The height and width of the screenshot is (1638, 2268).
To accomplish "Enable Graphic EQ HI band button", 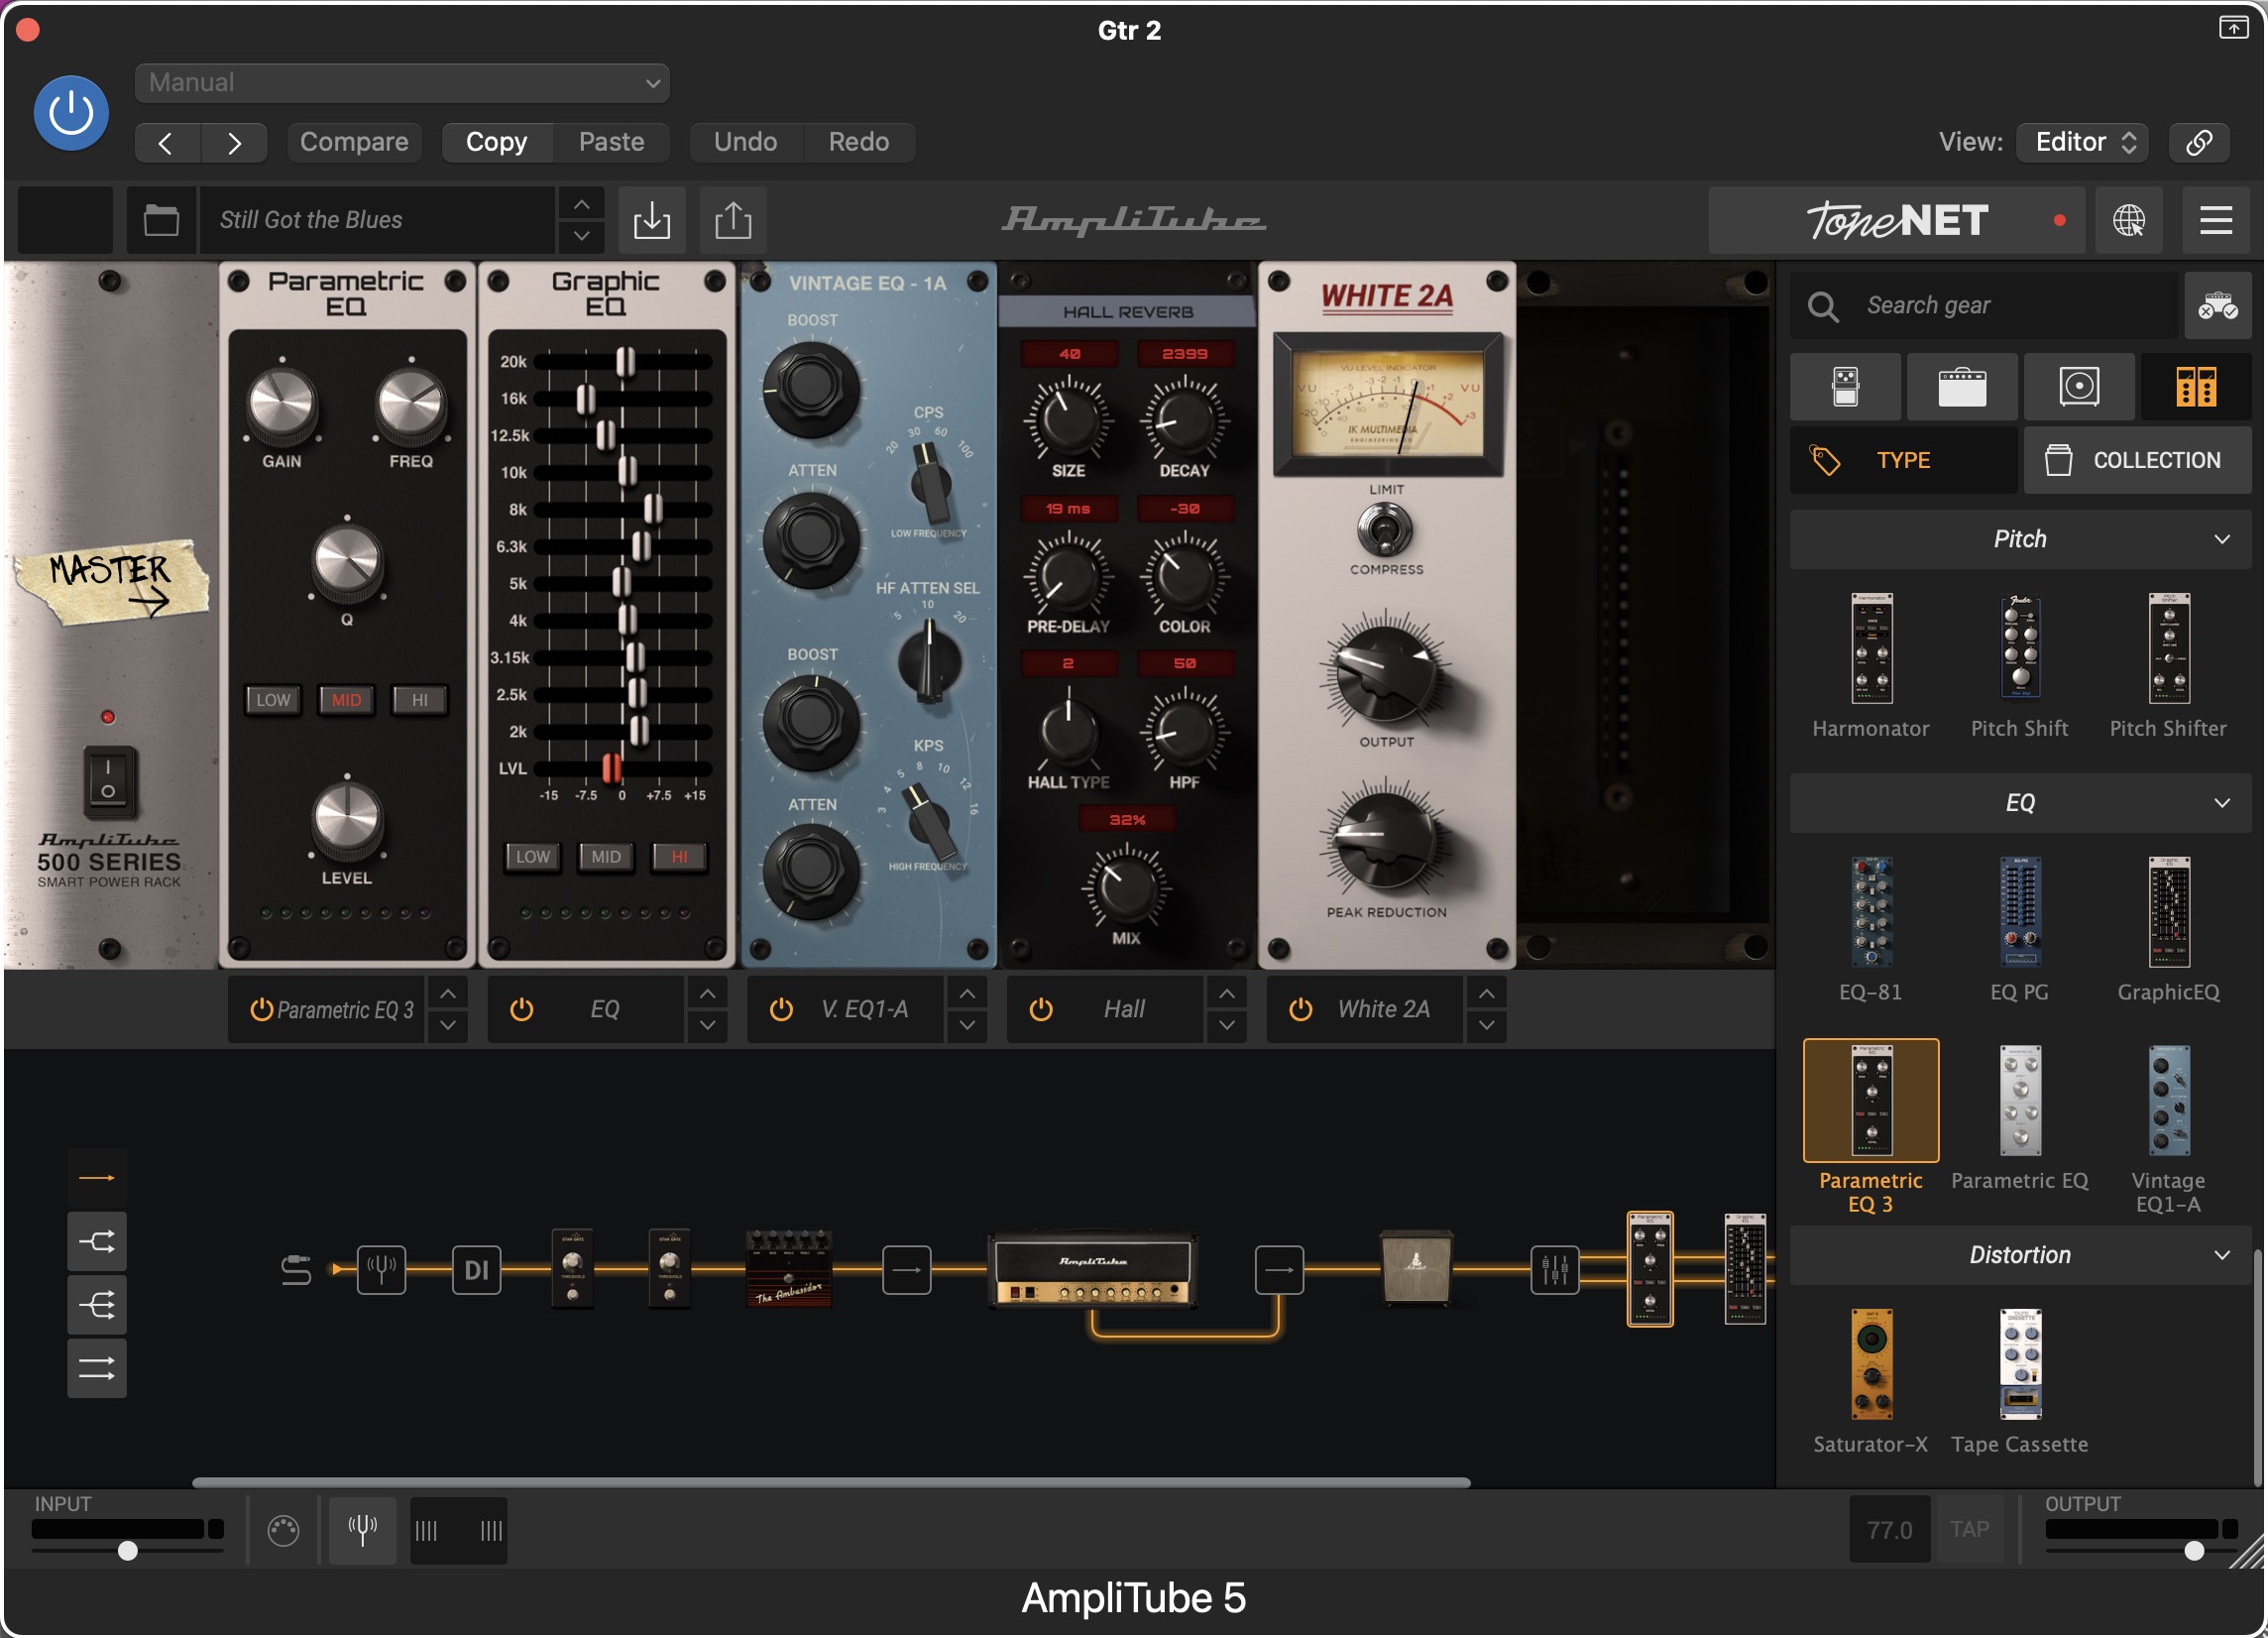I will point(679,857).
